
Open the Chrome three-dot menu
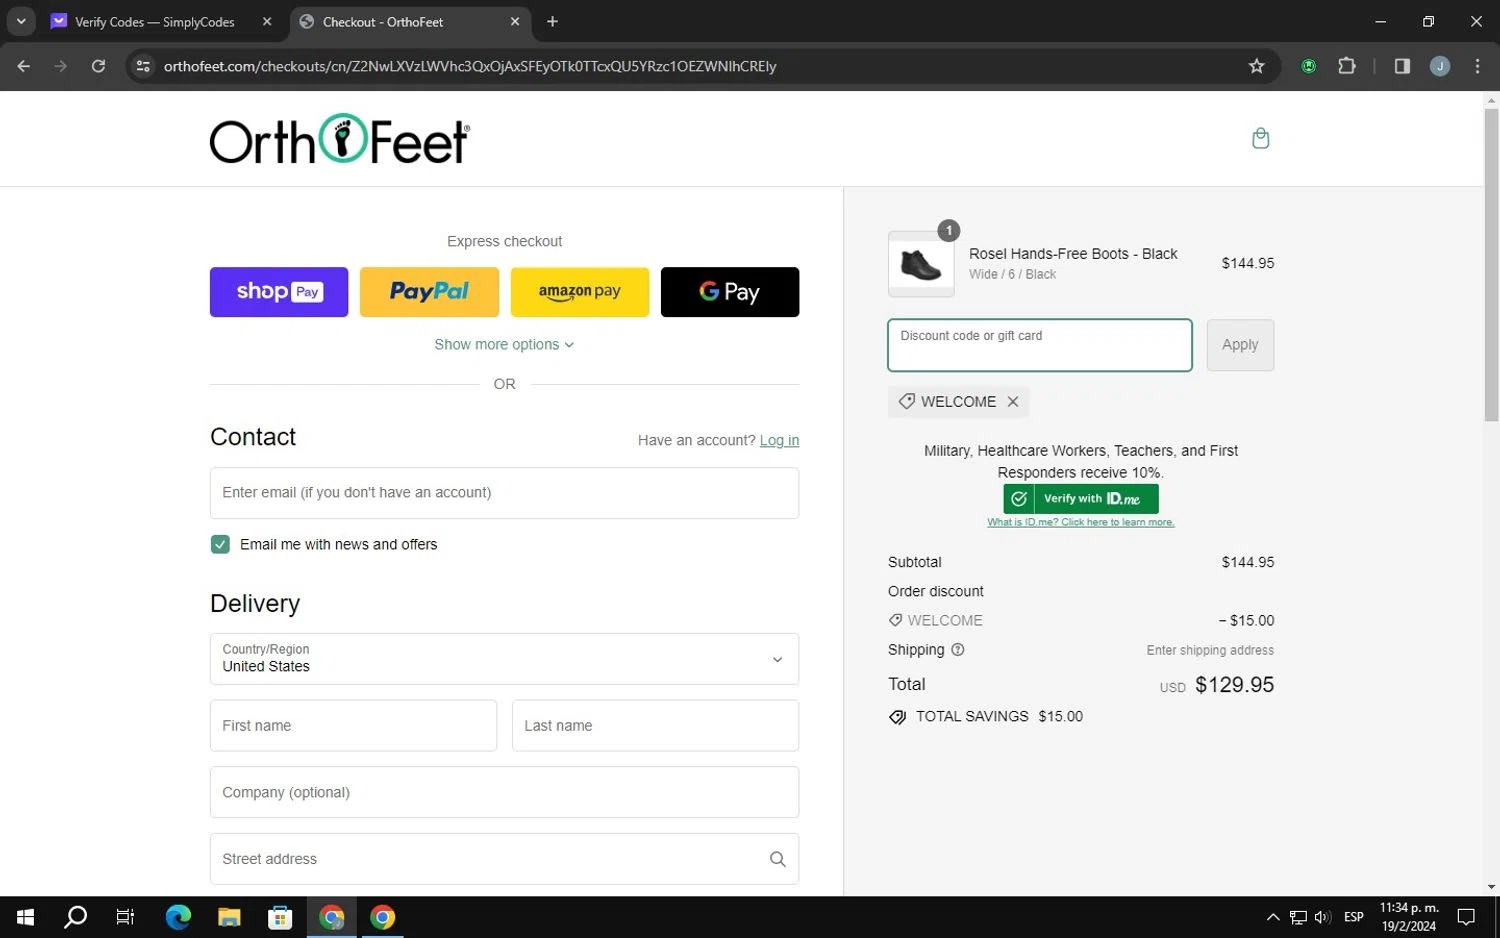1477,66
